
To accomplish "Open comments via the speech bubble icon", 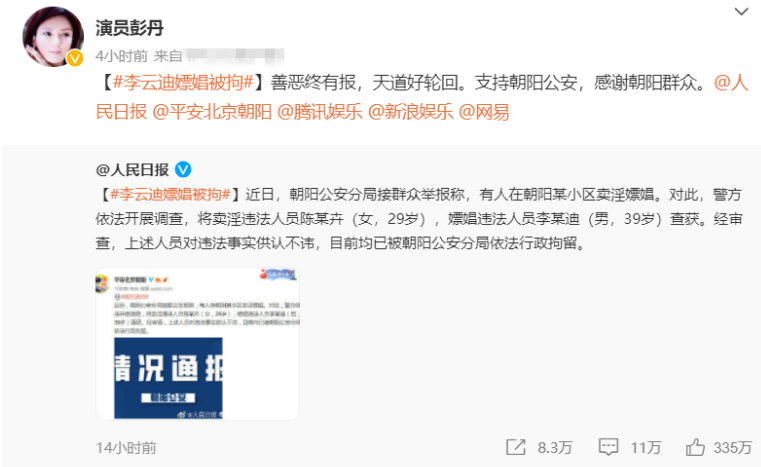I will coord(608,447).
